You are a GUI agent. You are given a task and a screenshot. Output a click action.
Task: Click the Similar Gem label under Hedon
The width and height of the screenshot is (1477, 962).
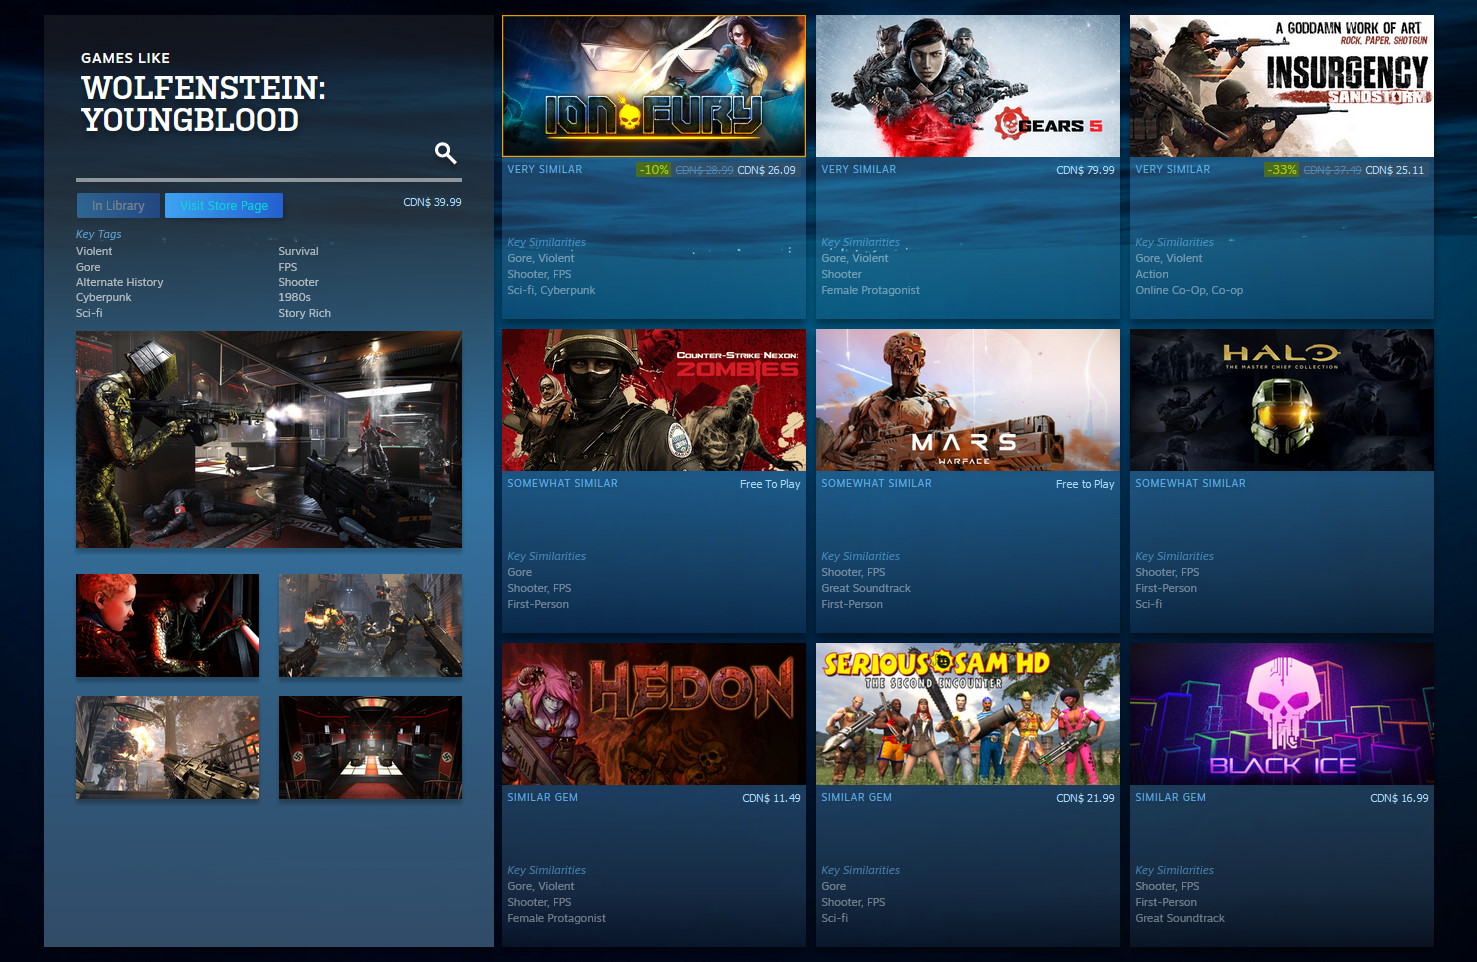pyautogui.click(x=542, y=797)
